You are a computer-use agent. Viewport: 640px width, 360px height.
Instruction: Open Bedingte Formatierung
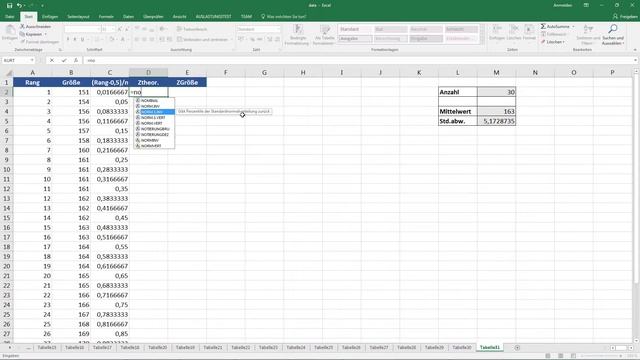pyautogui.click(x=297, y=35)
